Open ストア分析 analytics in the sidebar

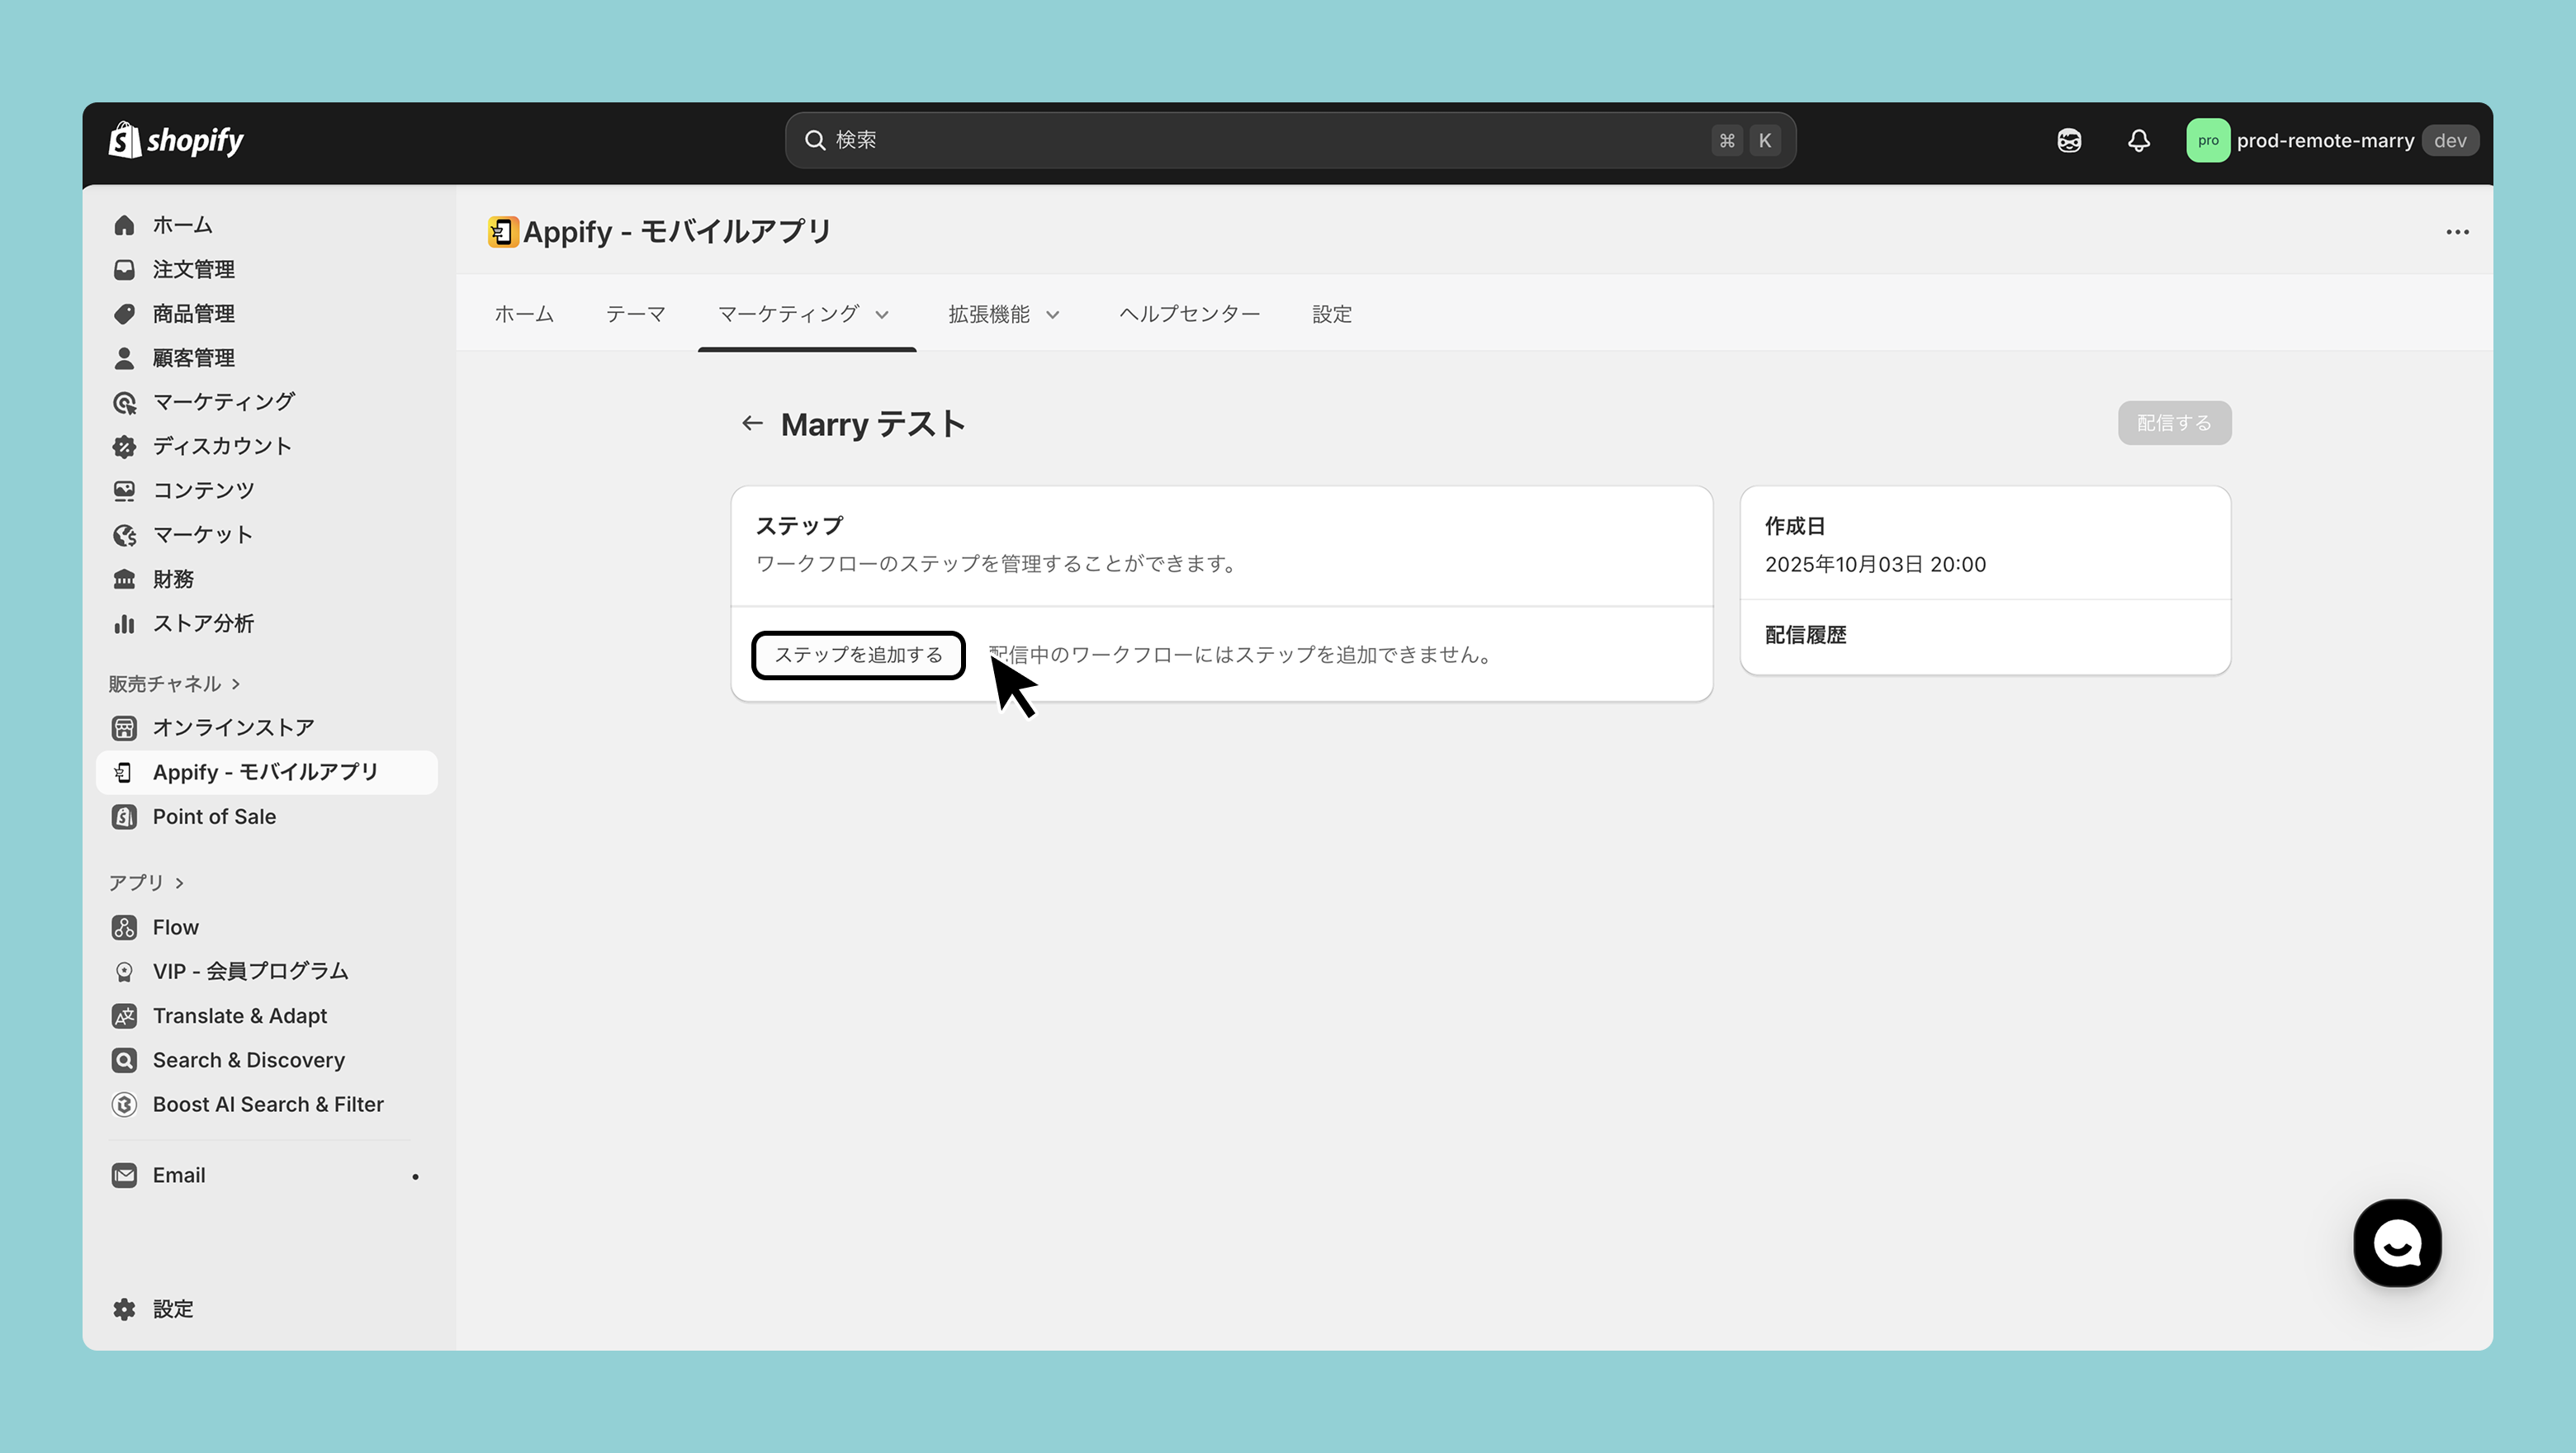pos(203,623)
